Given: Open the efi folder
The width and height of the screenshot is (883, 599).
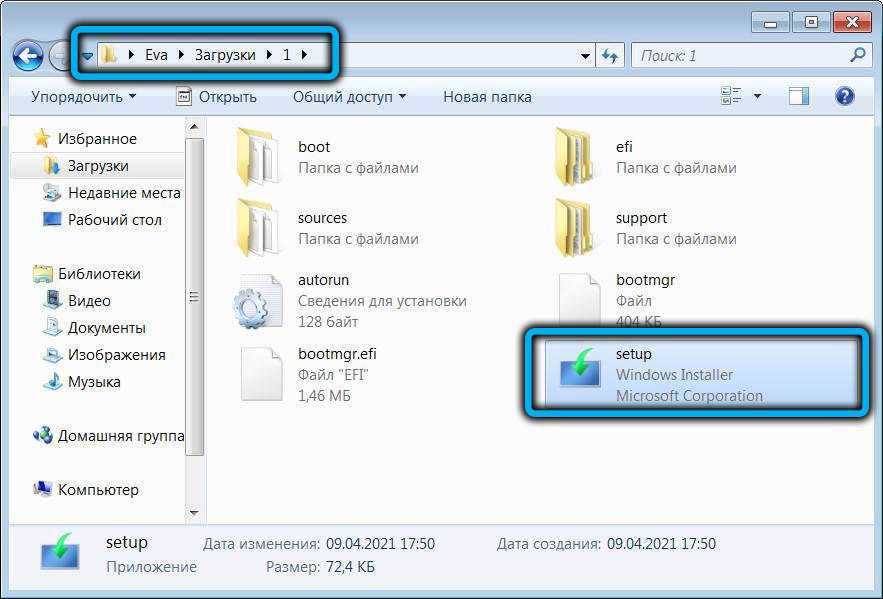Looking at the screenshot, I should pos(623,147).
